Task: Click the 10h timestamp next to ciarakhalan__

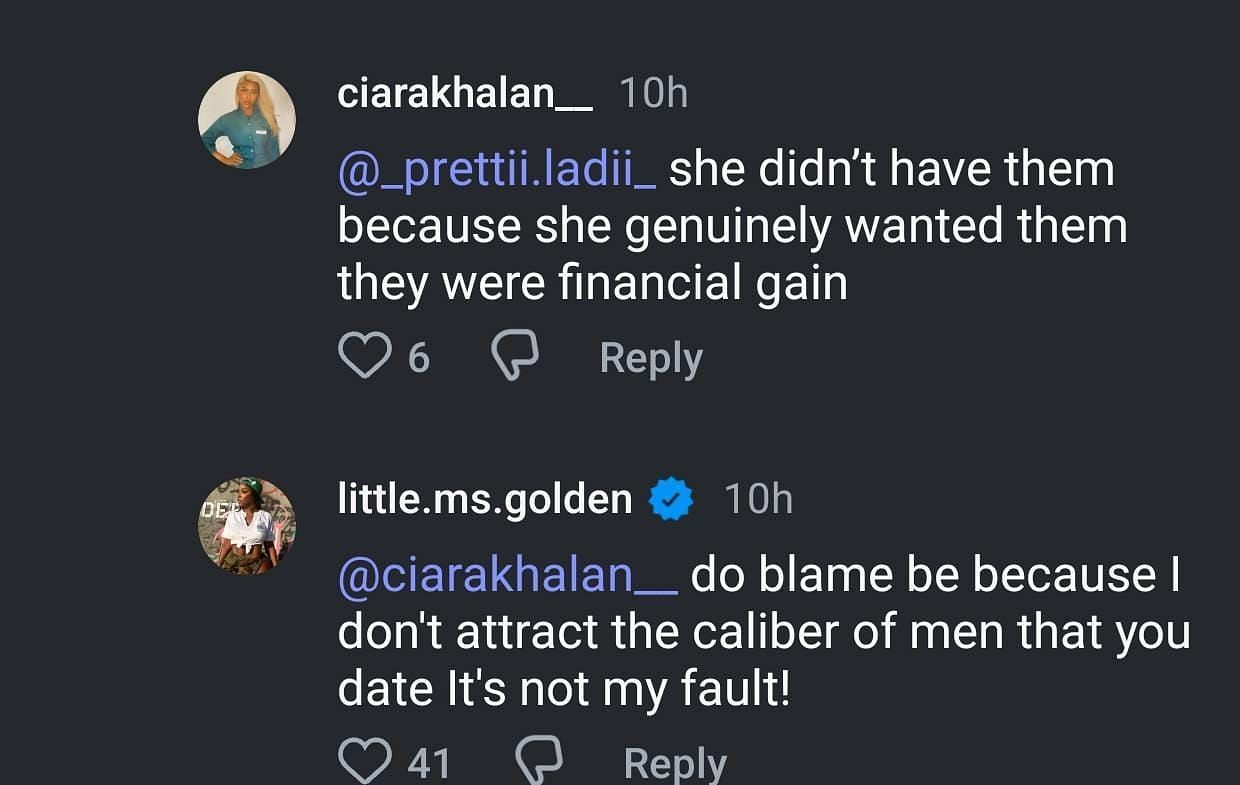Action: coord(654,94)
